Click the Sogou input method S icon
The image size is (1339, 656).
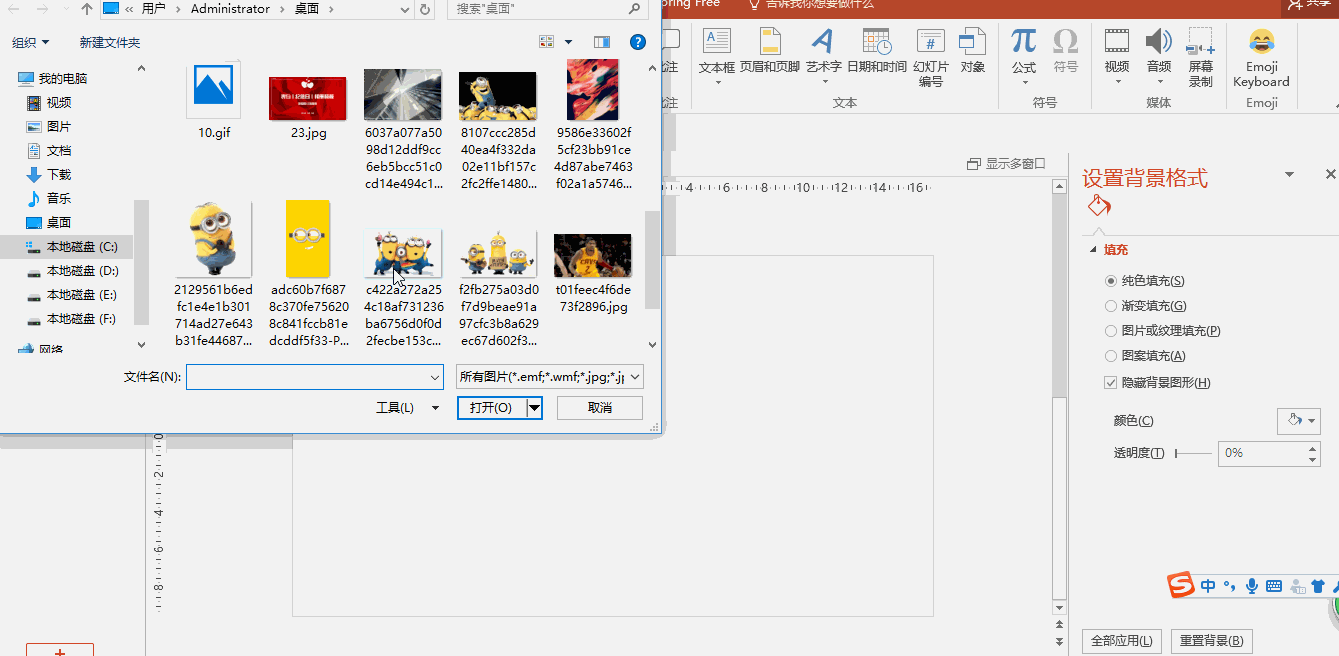click(x=1182, y=586)
